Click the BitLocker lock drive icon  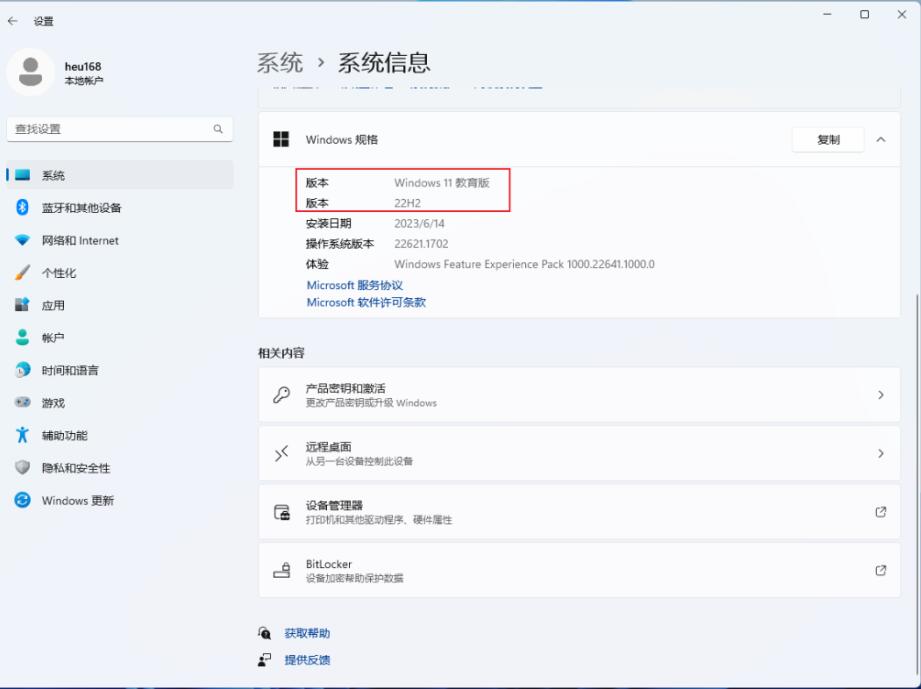pos(282,570)
